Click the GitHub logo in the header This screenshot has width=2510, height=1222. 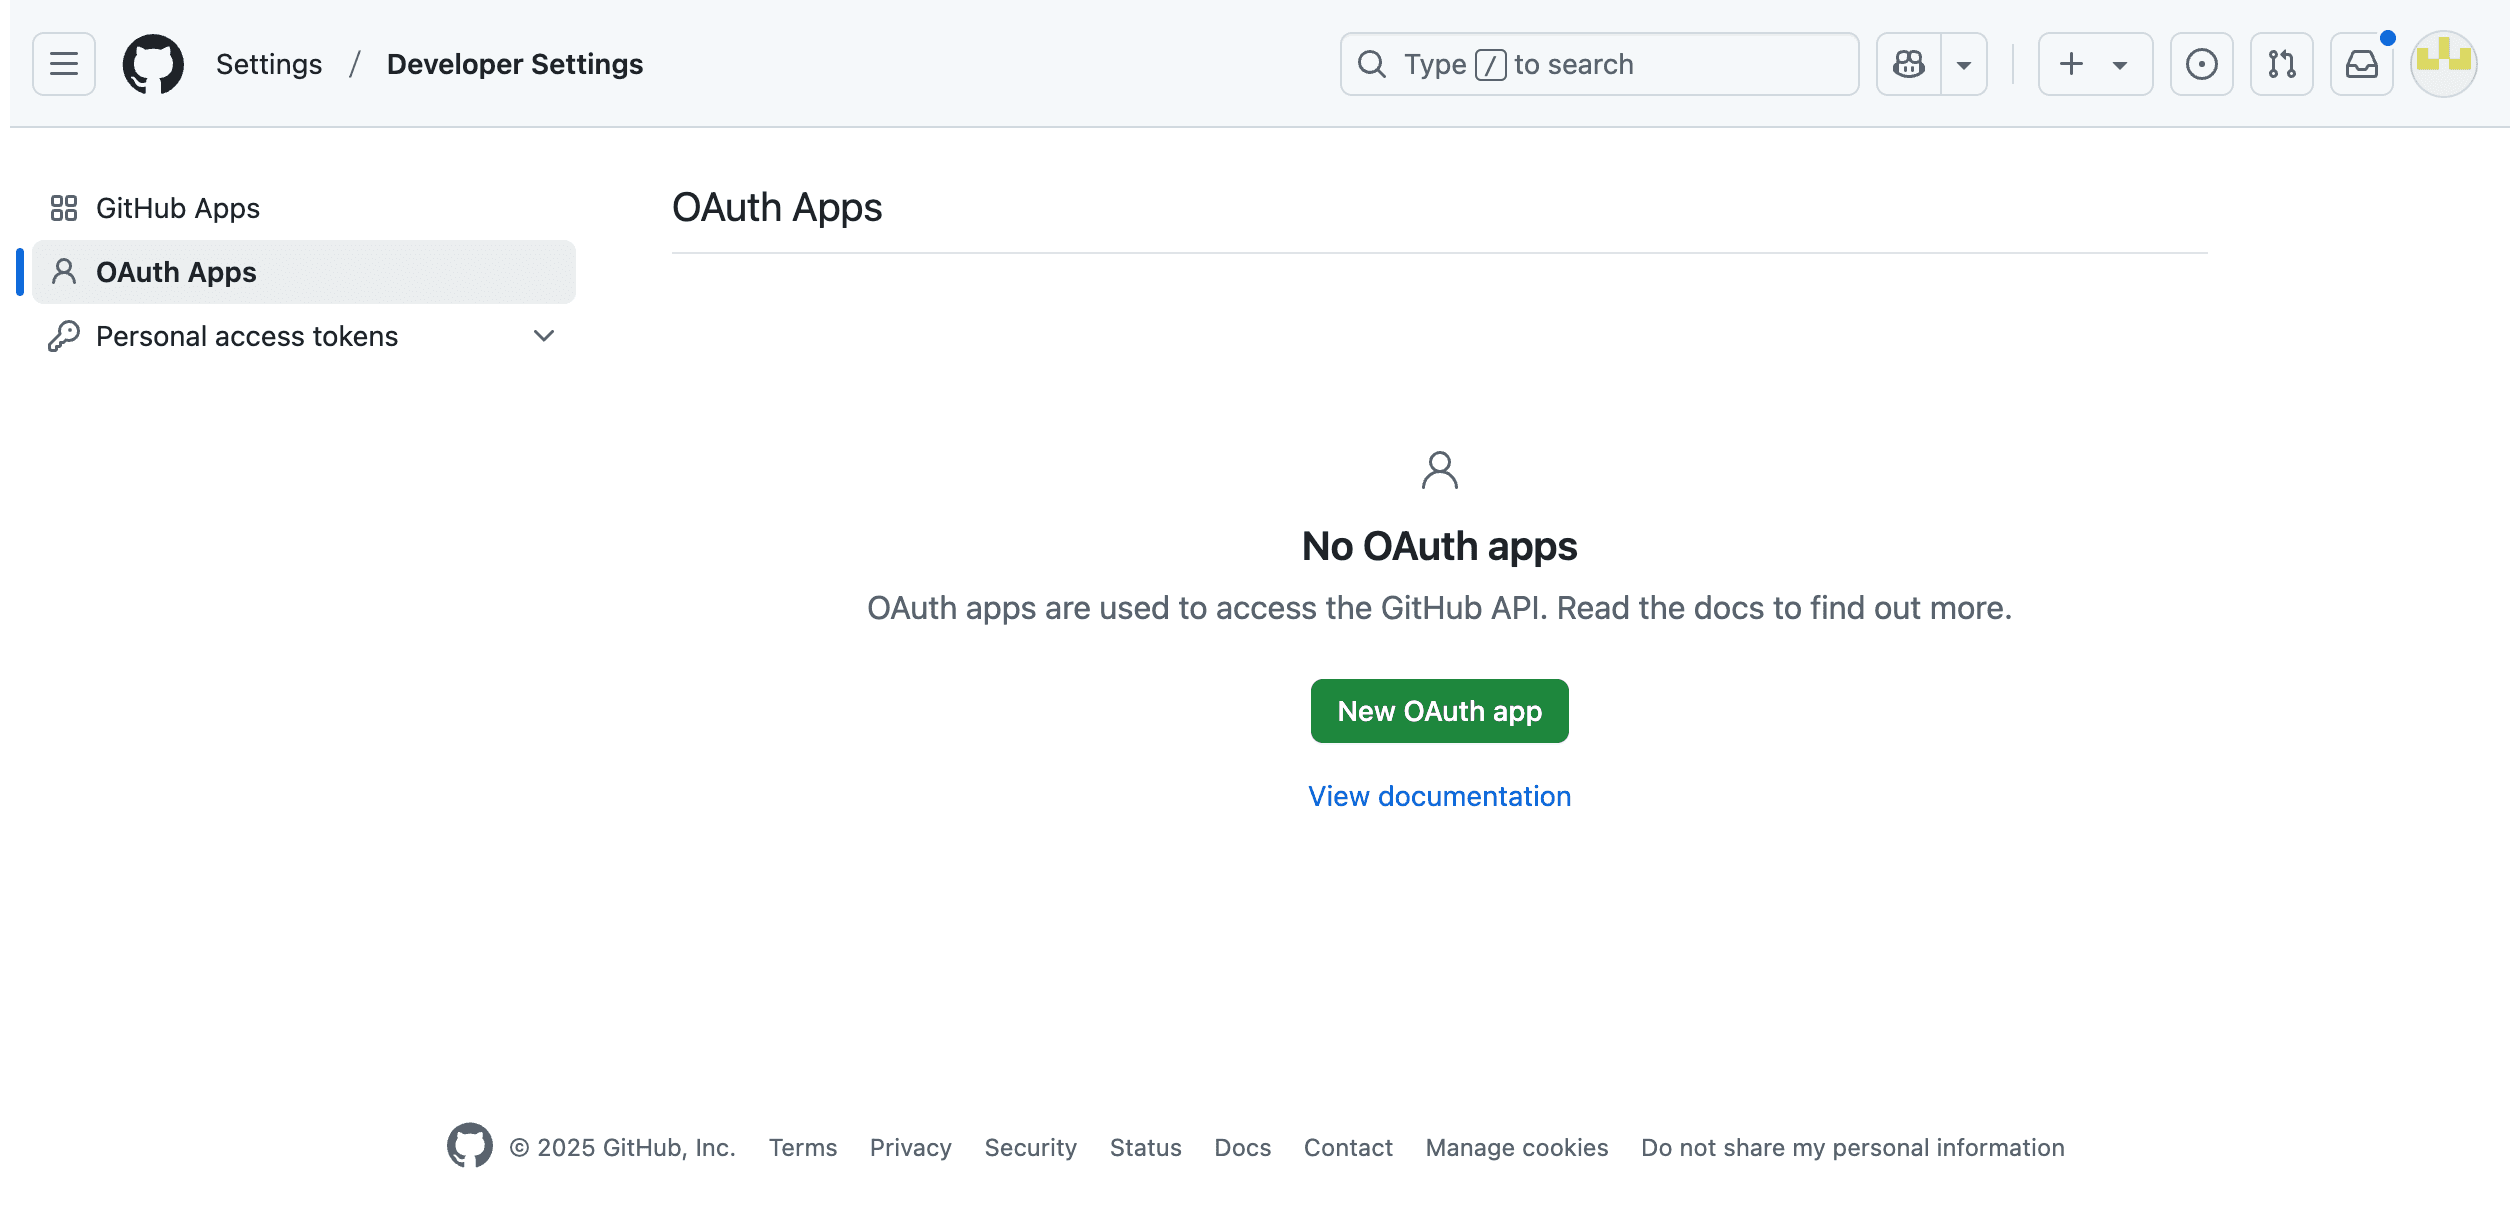pos(153,63)
